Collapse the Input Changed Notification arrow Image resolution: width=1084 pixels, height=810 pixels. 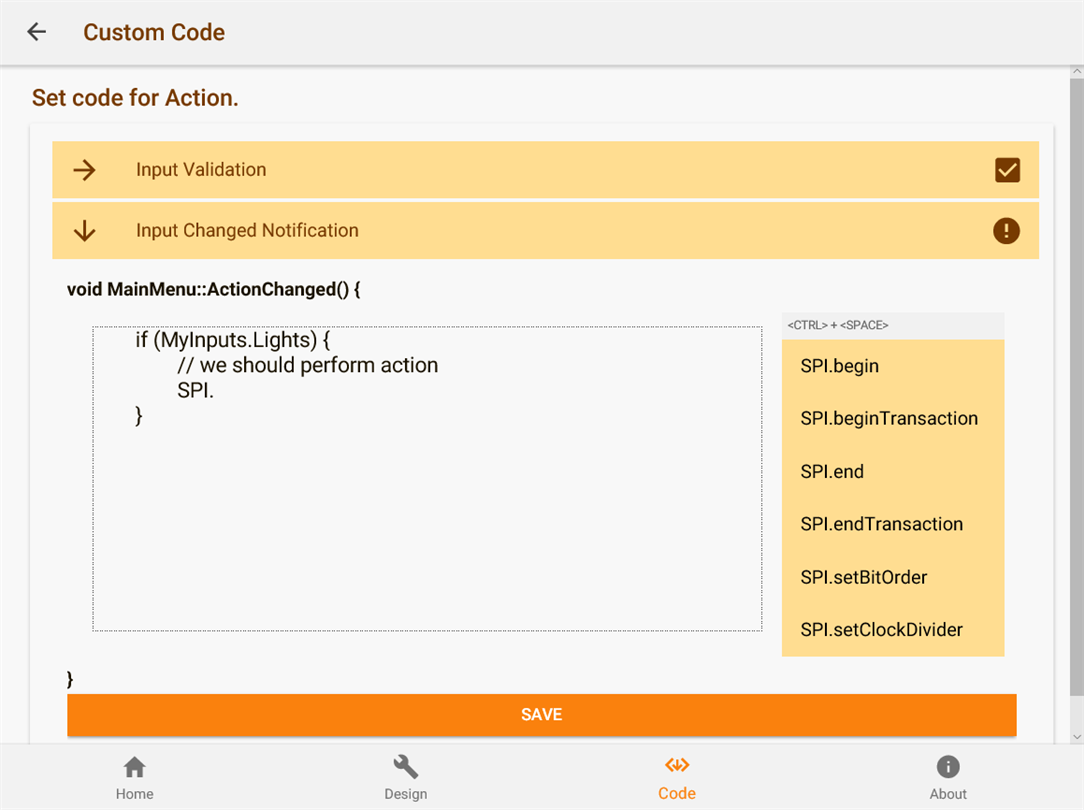(85, 231)
